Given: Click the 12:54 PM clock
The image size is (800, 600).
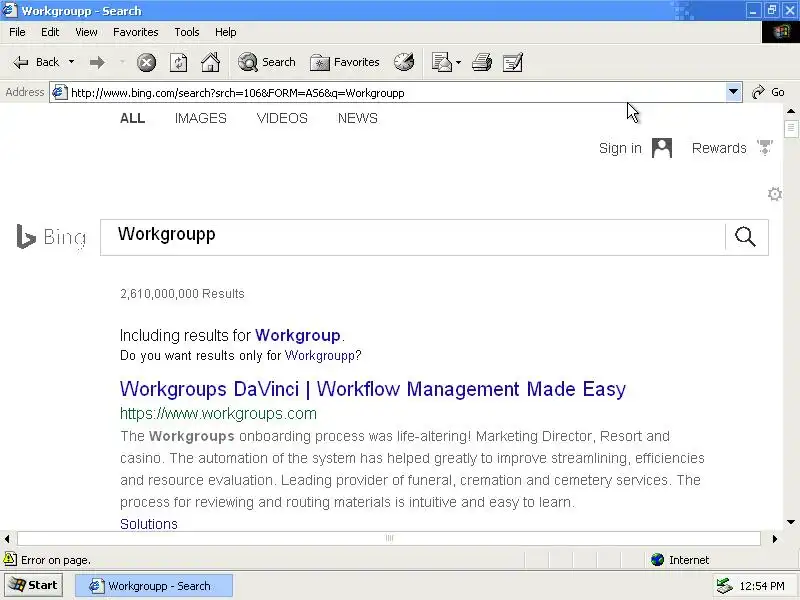Looking at the screenshot, I should [762, 586].
